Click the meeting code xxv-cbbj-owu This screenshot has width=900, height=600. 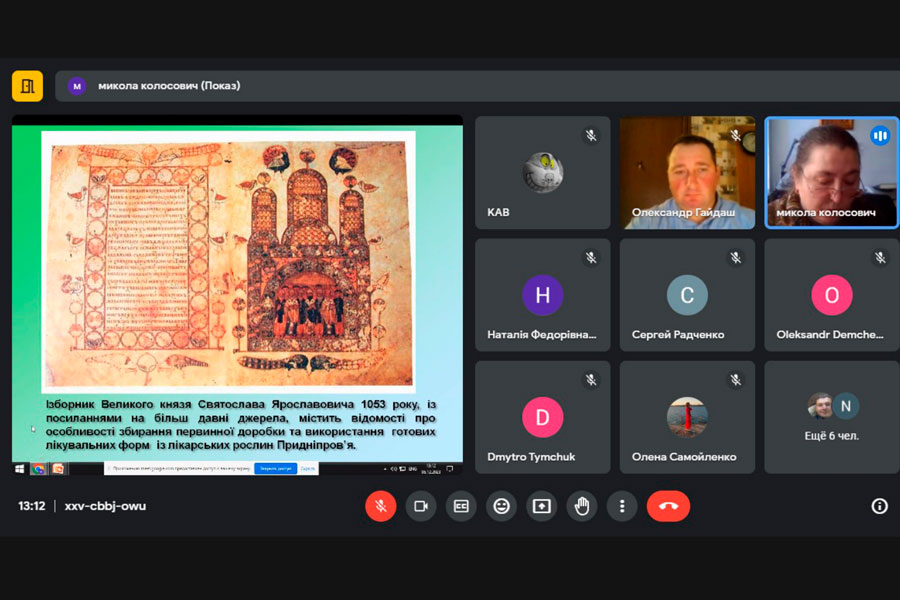(x=105, y=506)
